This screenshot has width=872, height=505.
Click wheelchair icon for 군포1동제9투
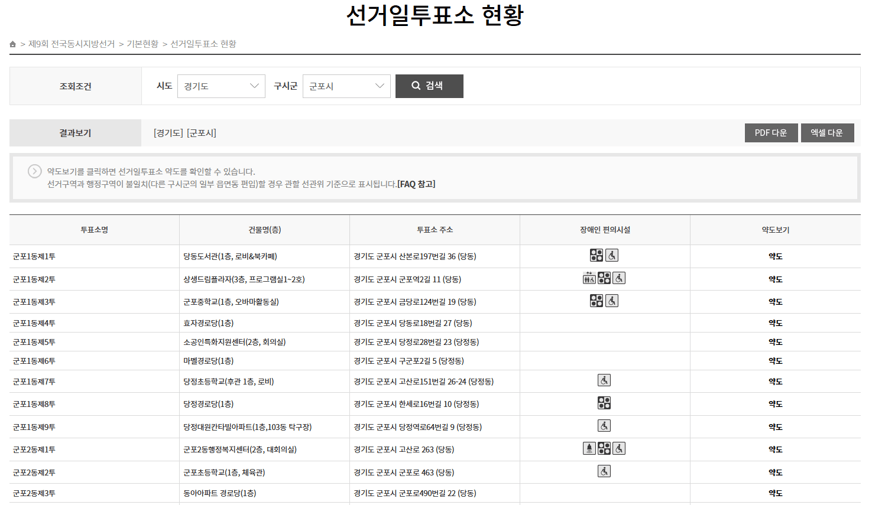click(604, 426)
